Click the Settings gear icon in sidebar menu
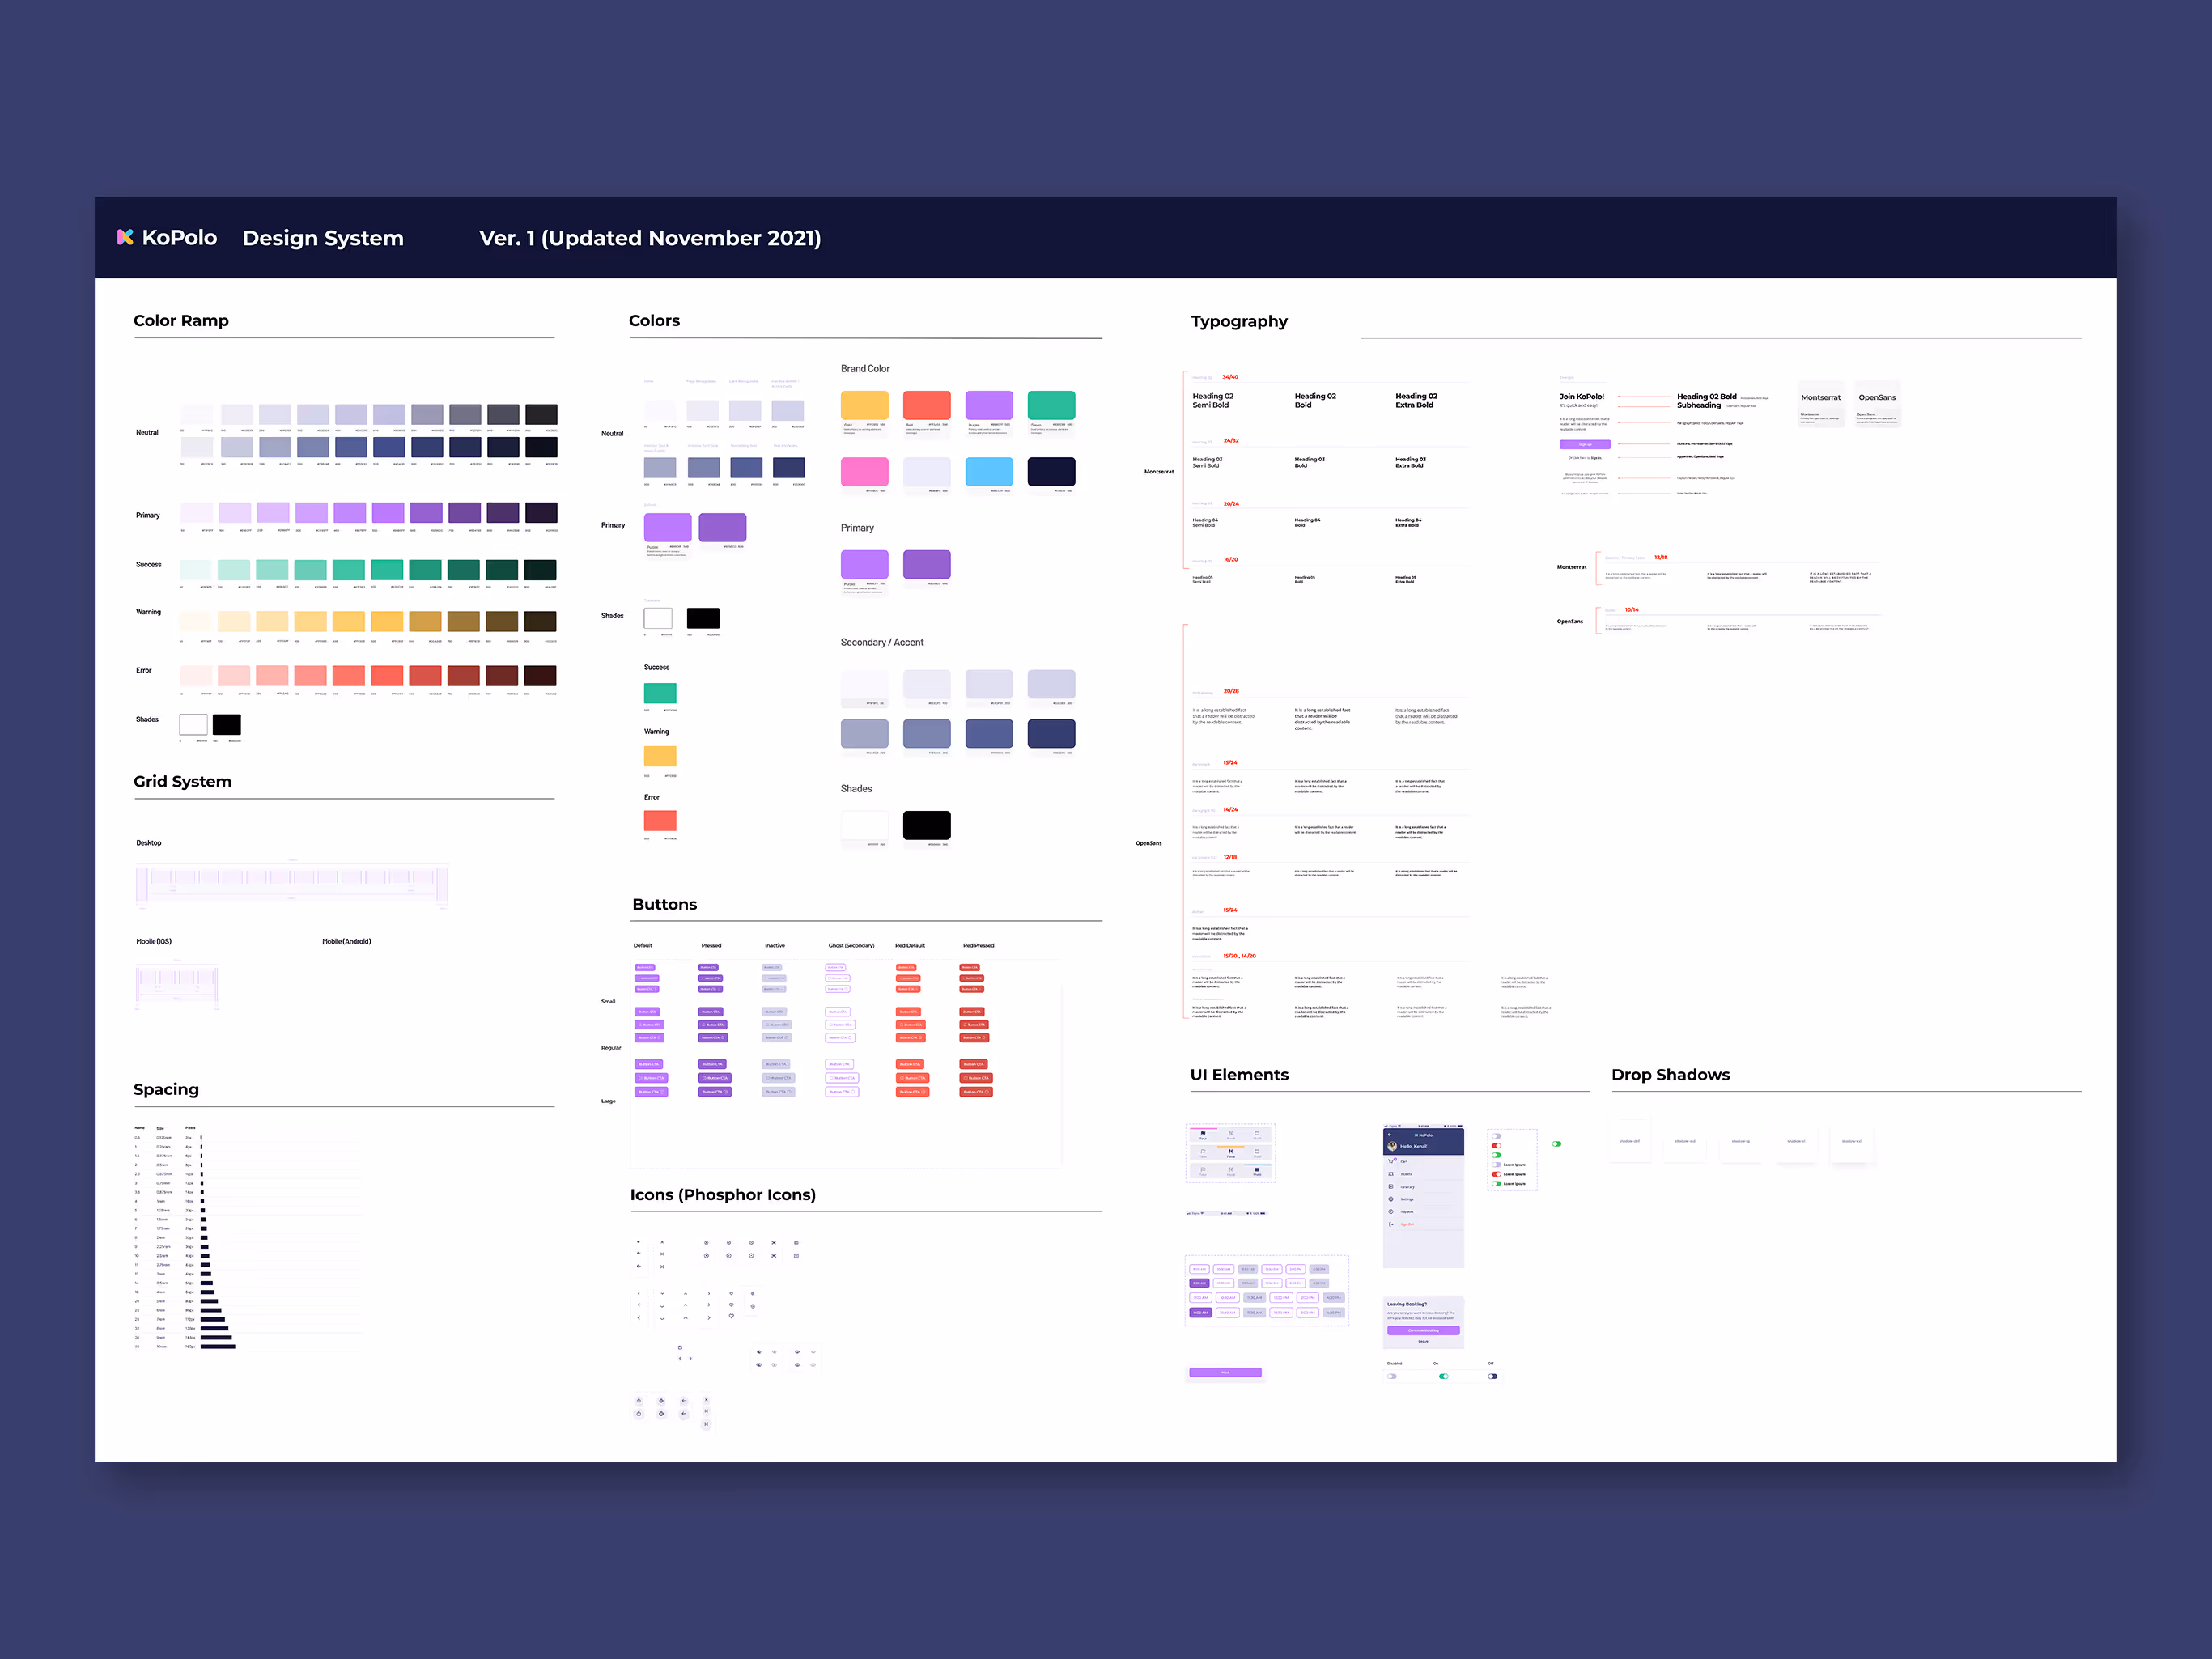This screenshot has width=2212, height=1659. click(1391, 1199)
